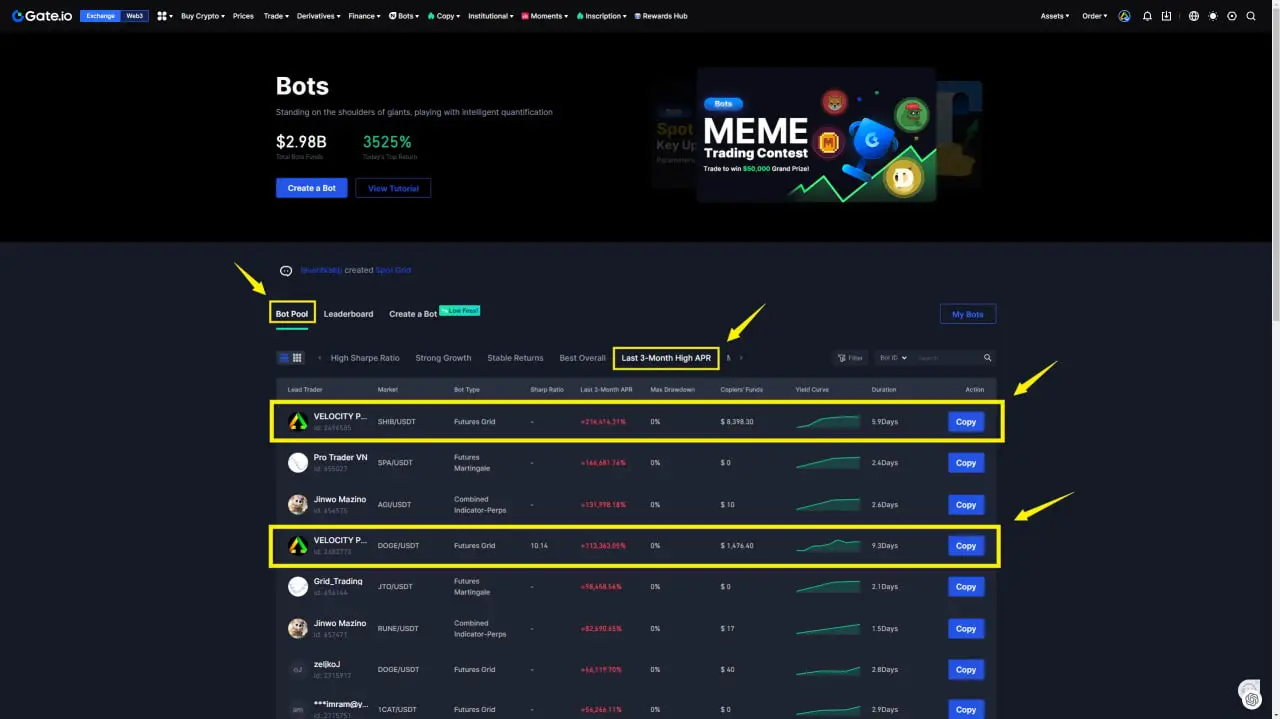
Task: Copy the AGI/USDT Jinwo Mazino bot
Action: (966, 505)
